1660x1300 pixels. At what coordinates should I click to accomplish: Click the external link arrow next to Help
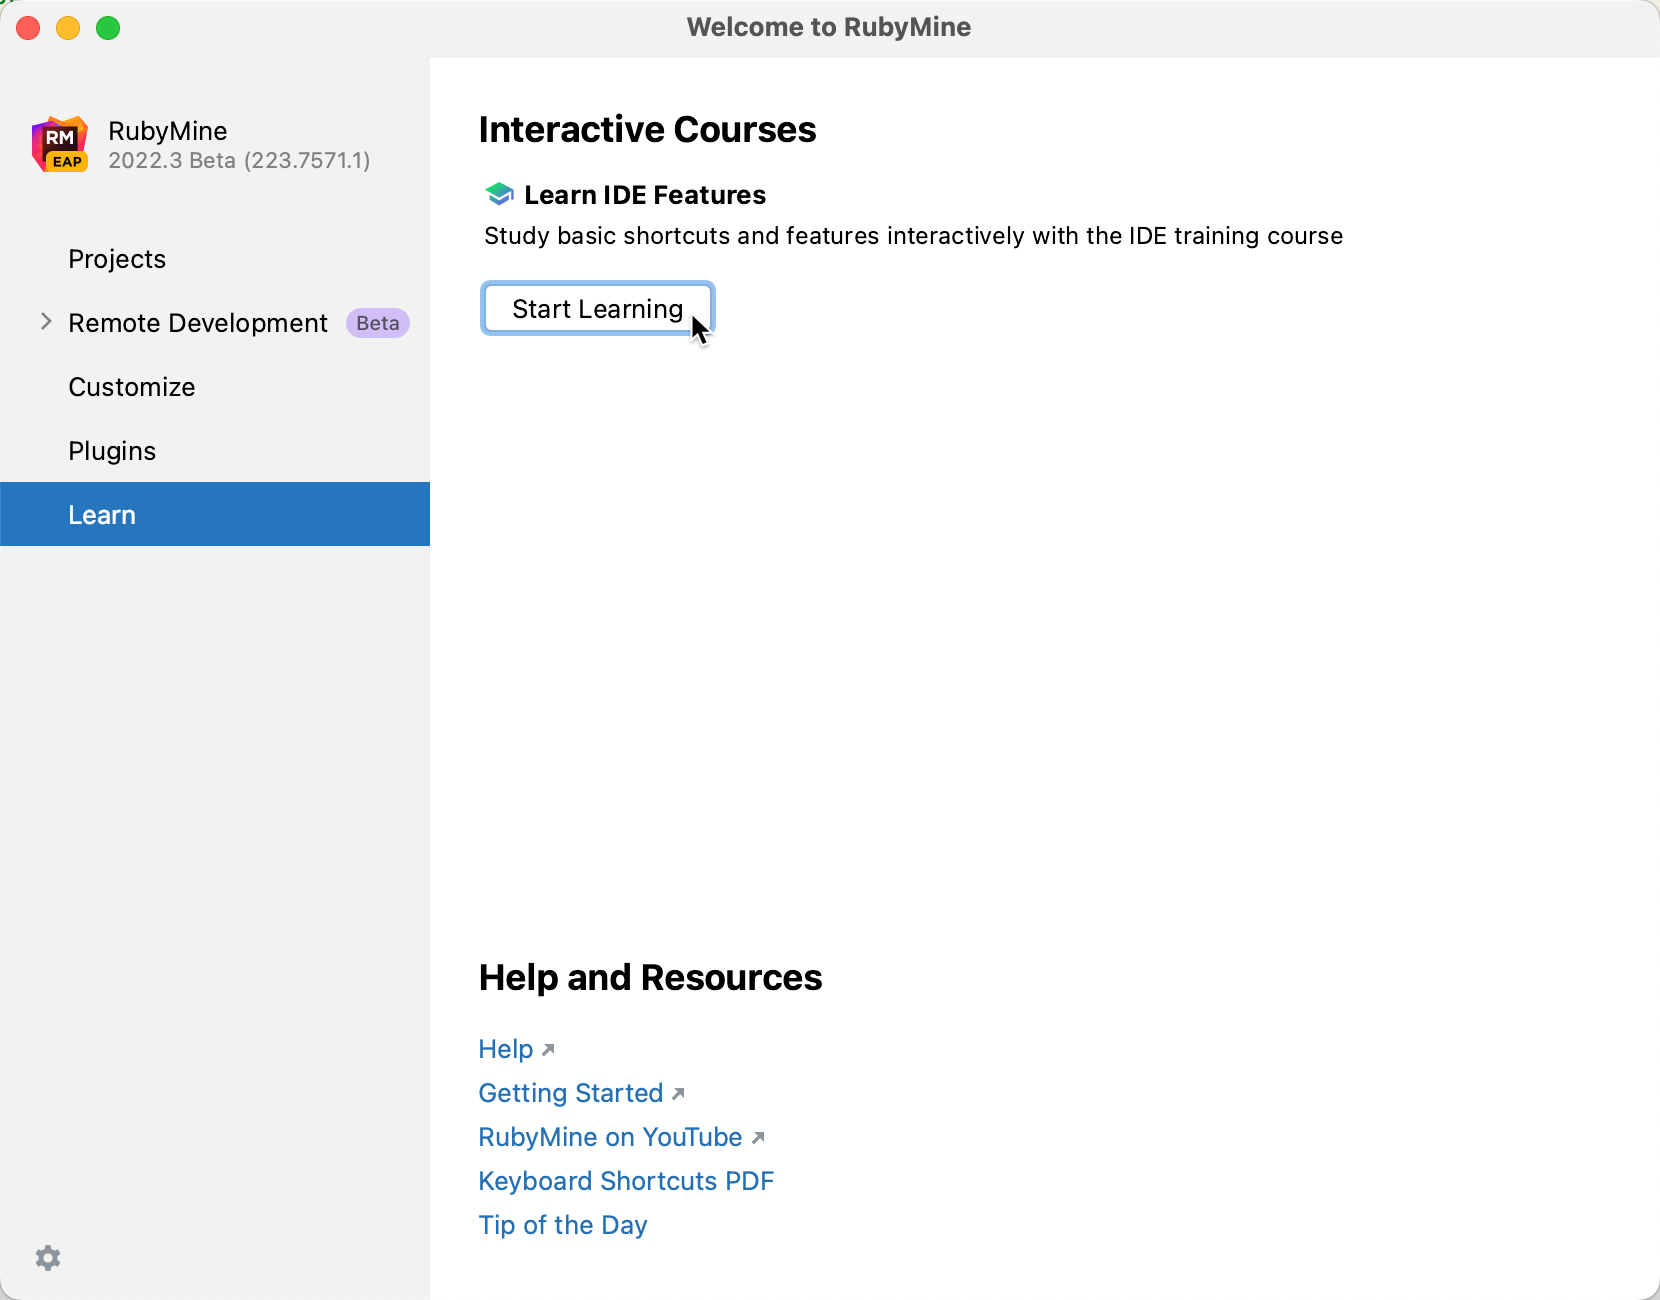click(x=548, y=1050)
